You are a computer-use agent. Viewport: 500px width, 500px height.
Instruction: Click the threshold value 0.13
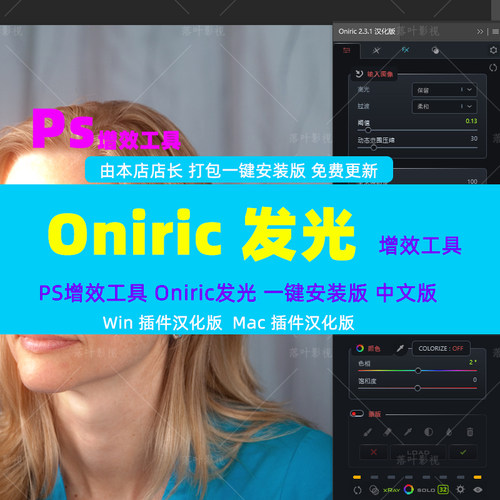click(x=471, y=121)
